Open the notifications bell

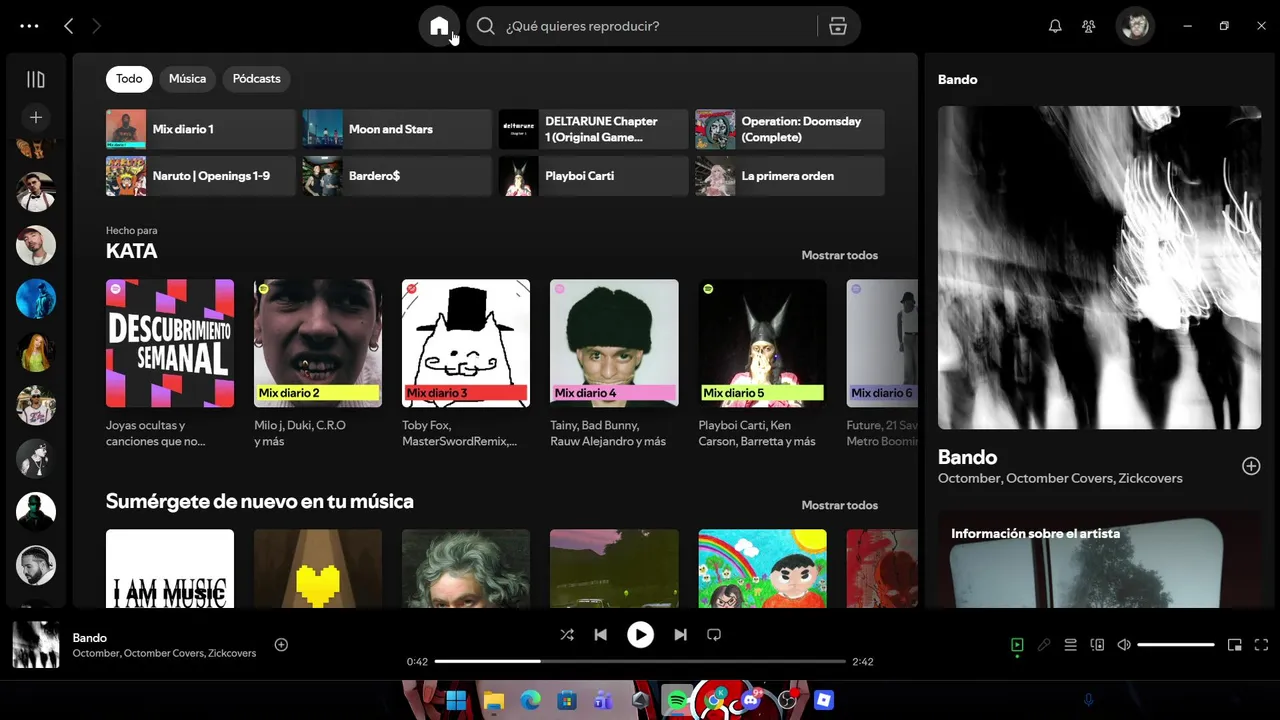(x=1055, y=27)
